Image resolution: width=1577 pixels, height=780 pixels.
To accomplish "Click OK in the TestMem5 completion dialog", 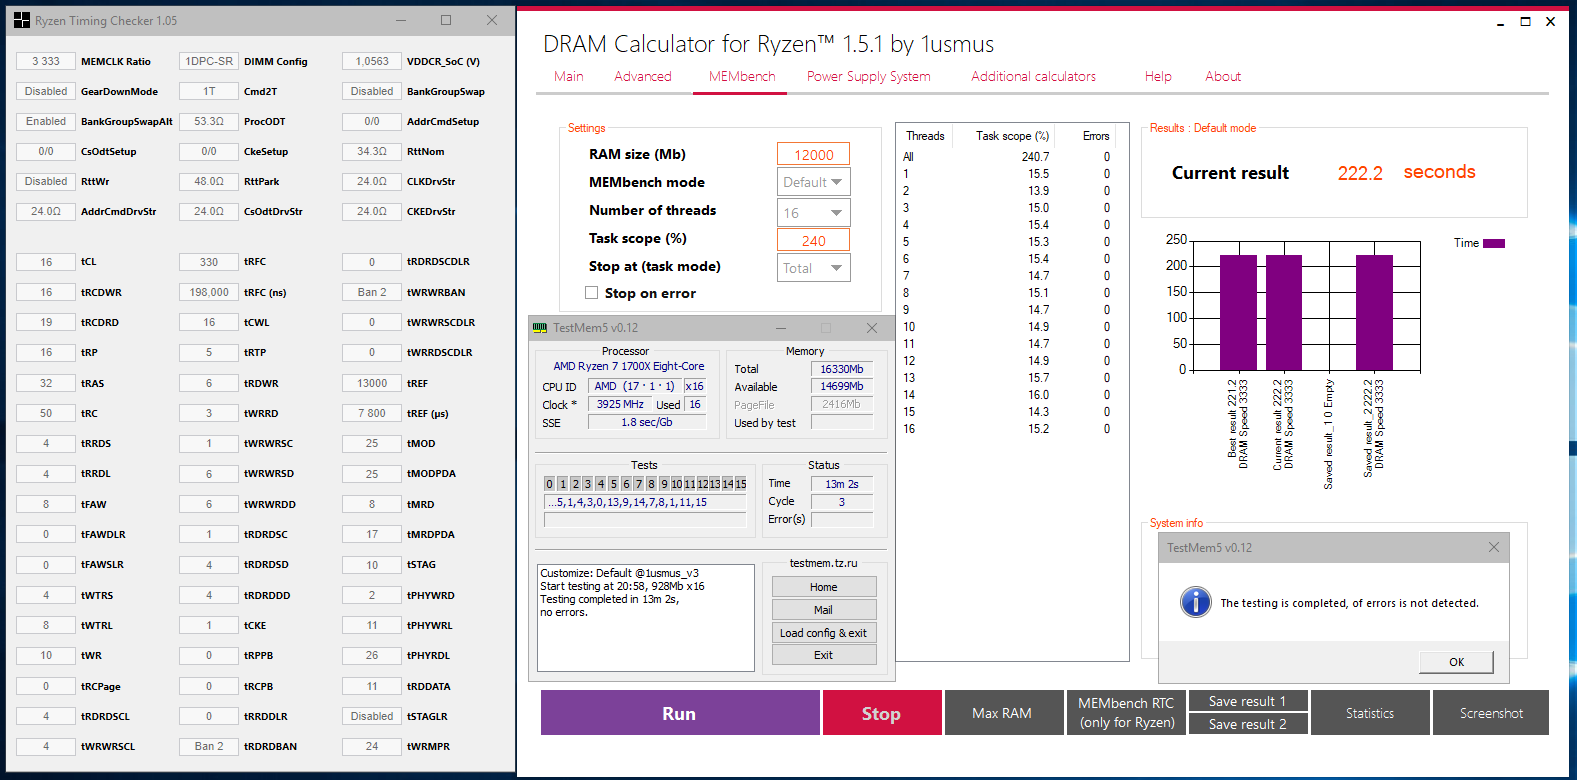I will click(x=1456, y=662).
